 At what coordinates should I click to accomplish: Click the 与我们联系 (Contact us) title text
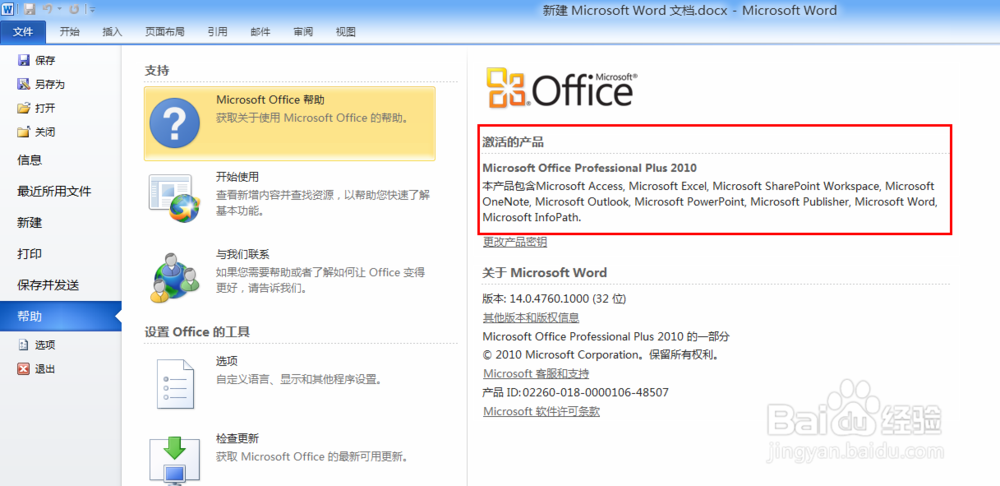(242, 254)
